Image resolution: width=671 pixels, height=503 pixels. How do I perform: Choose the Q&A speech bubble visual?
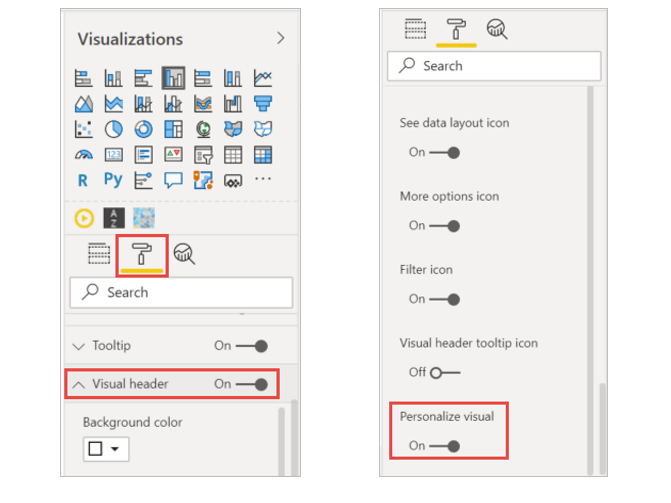(173, 181)
